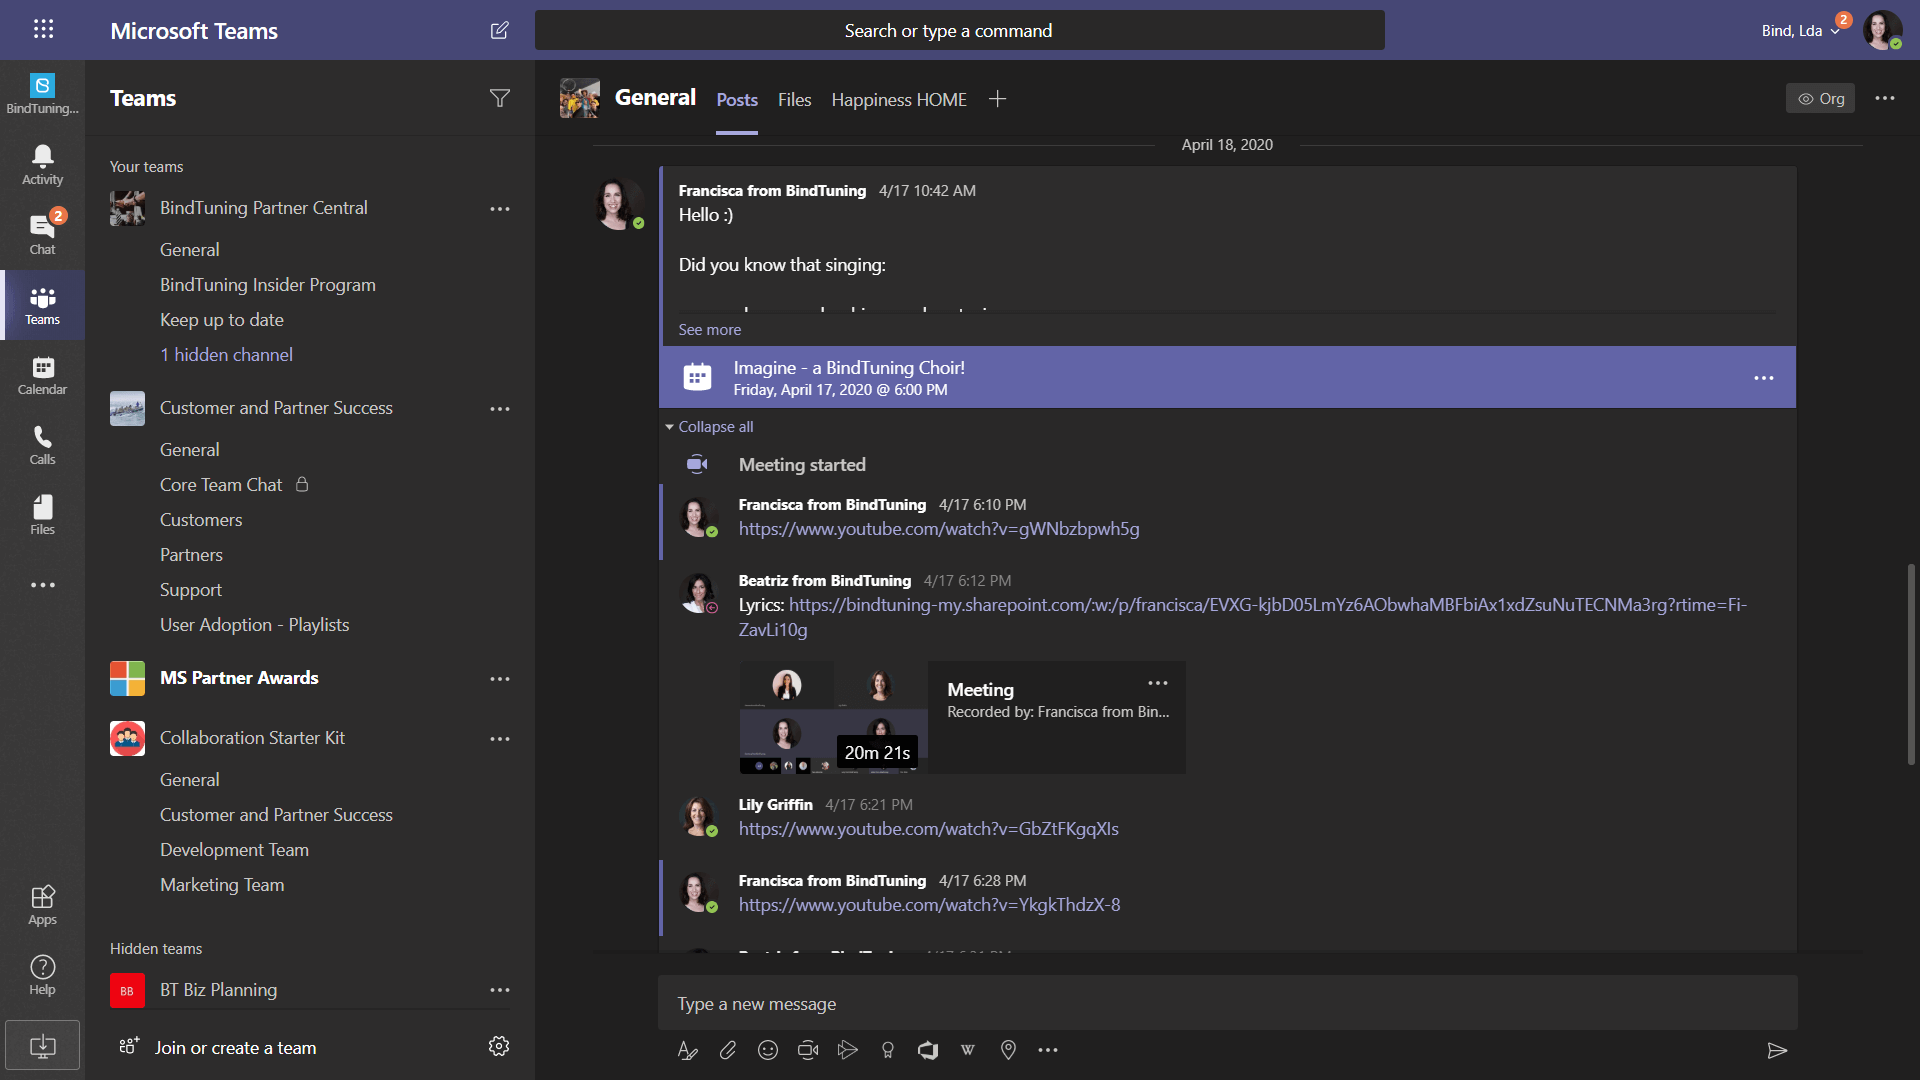
Task: Open more options for Customer and Partner Success team
Action: click(x=499, y=408)
